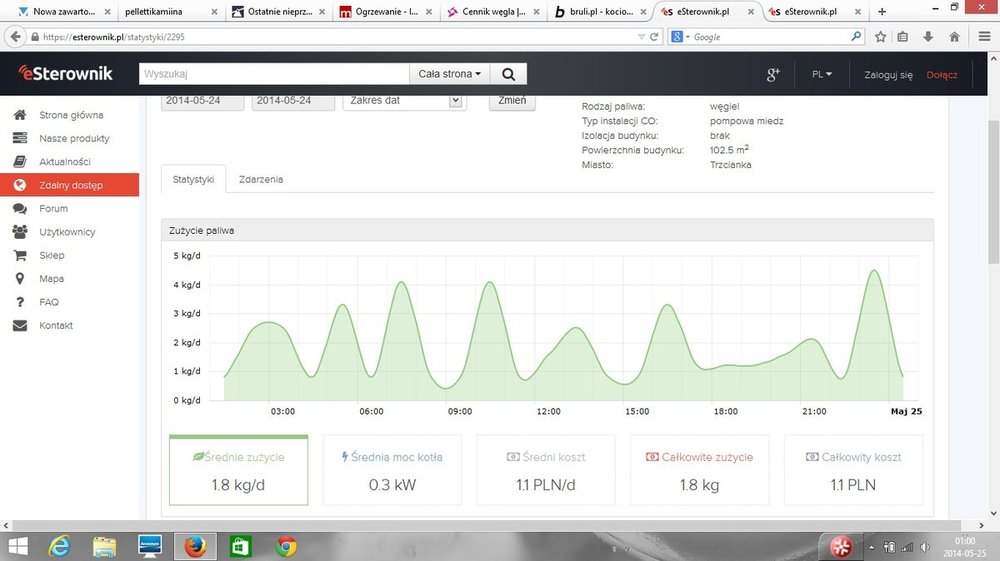Select the Statystyki tab
The image size is (1000, 561).
193,179
